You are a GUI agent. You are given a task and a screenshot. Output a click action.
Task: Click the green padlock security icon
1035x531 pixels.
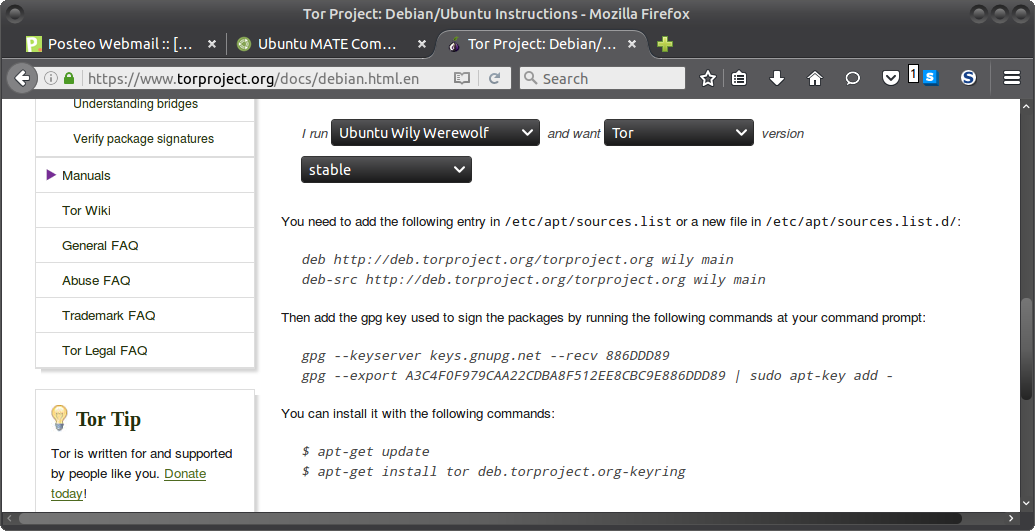point(69,79)
